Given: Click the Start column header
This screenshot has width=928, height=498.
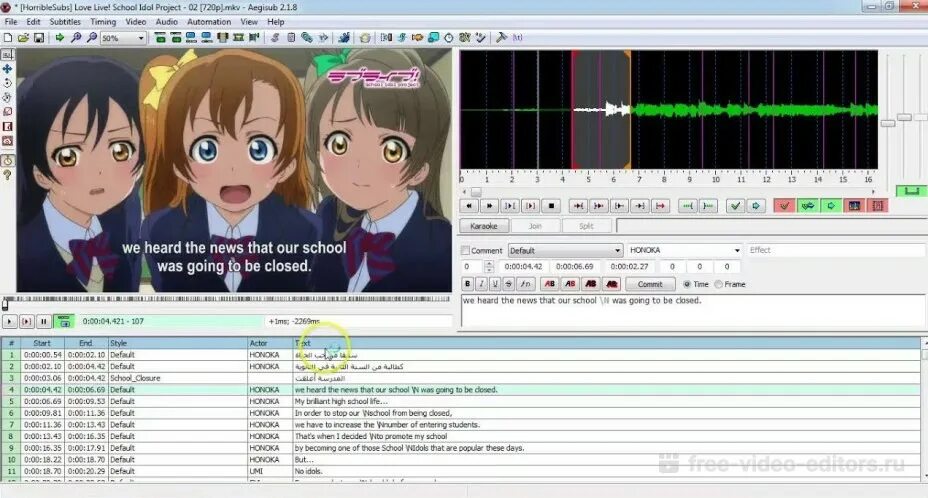Looking at the screenshot, I should [42, 343].
